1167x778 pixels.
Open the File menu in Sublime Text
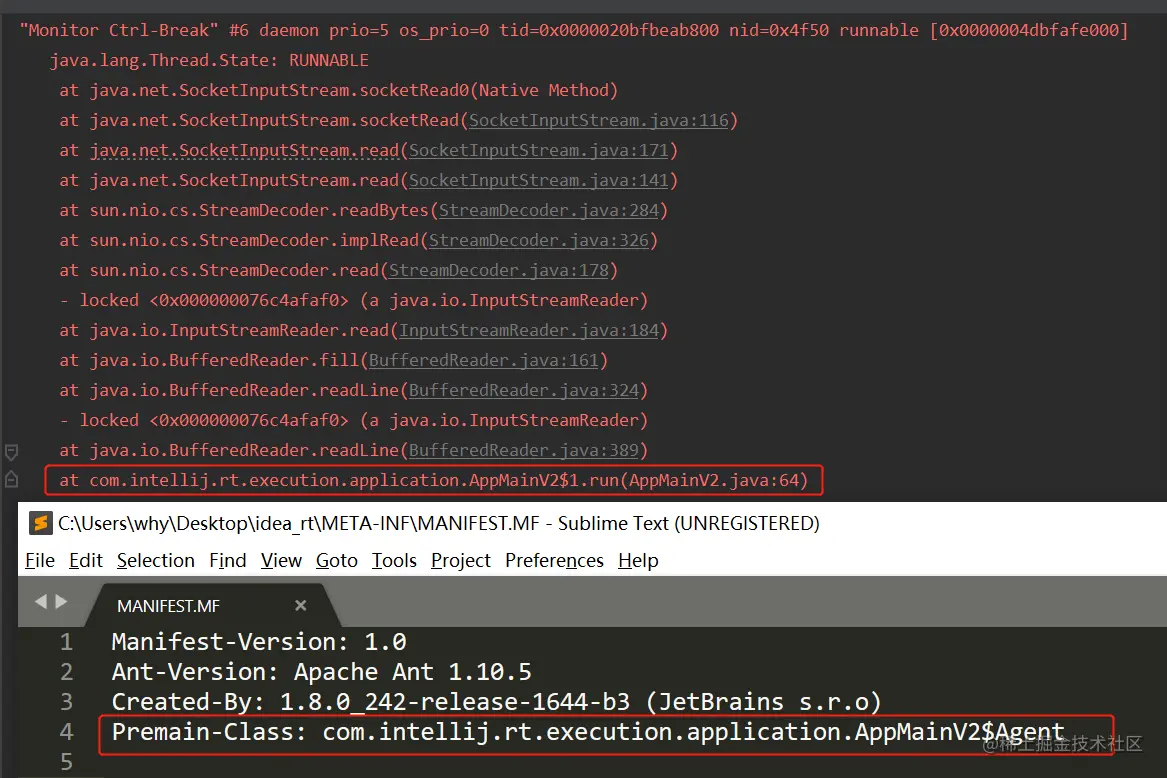click(x=39, y=561)
